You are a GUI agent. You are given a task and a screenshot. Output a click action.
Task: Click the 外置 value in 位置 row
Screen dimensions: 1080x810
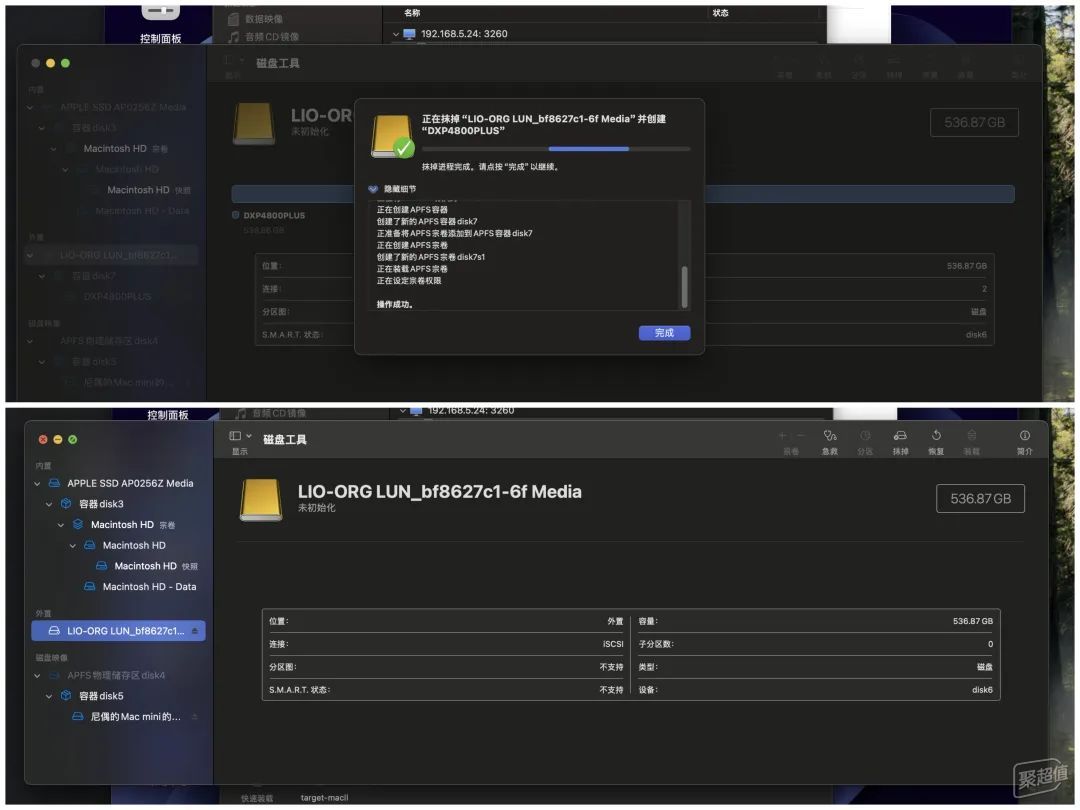(615, 621)
